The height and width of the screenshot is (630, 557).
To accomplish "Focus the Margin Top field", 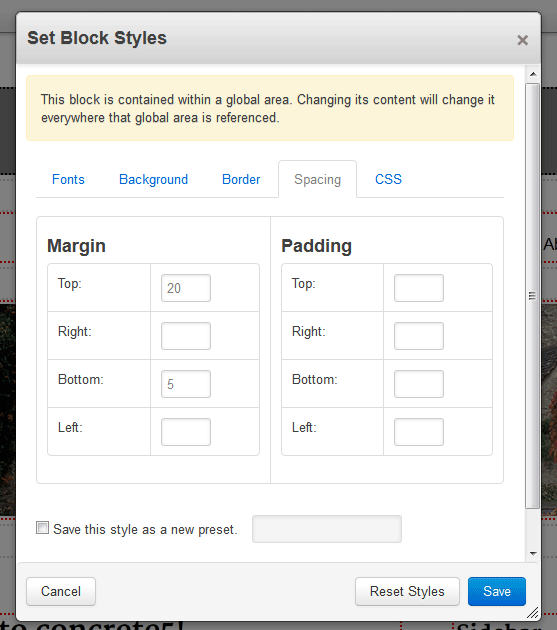I will (x=186, y=288).
